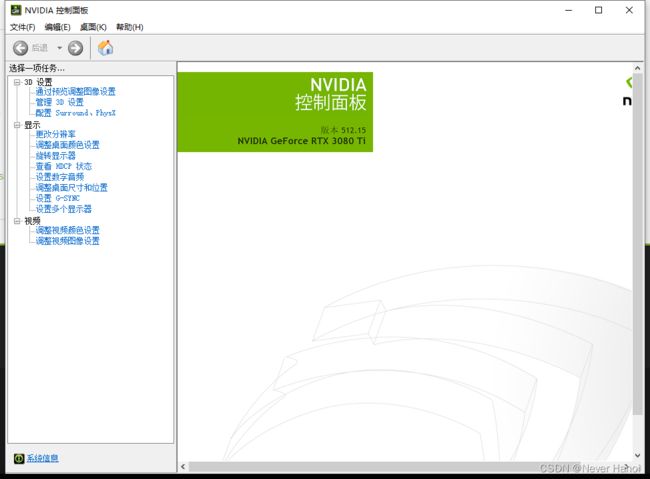This screenshot has width=650, height=479.
Task: Select the 视频 category label
Action: click(x=32, y=221)
